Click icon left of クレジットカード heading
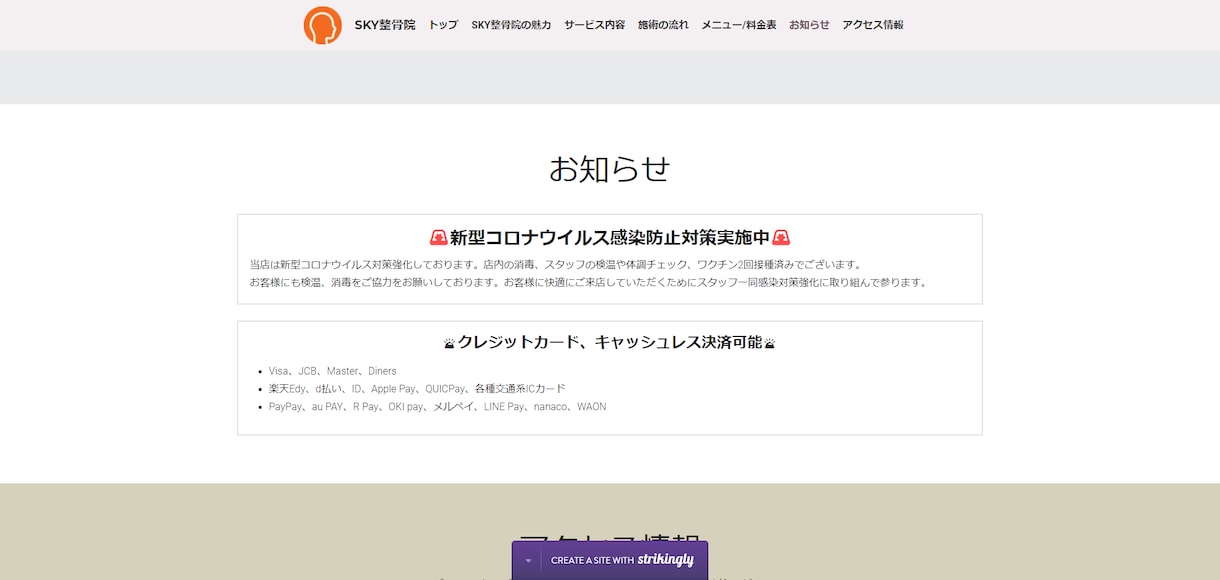The image size is (1220, 580). (x=449, y=343)
